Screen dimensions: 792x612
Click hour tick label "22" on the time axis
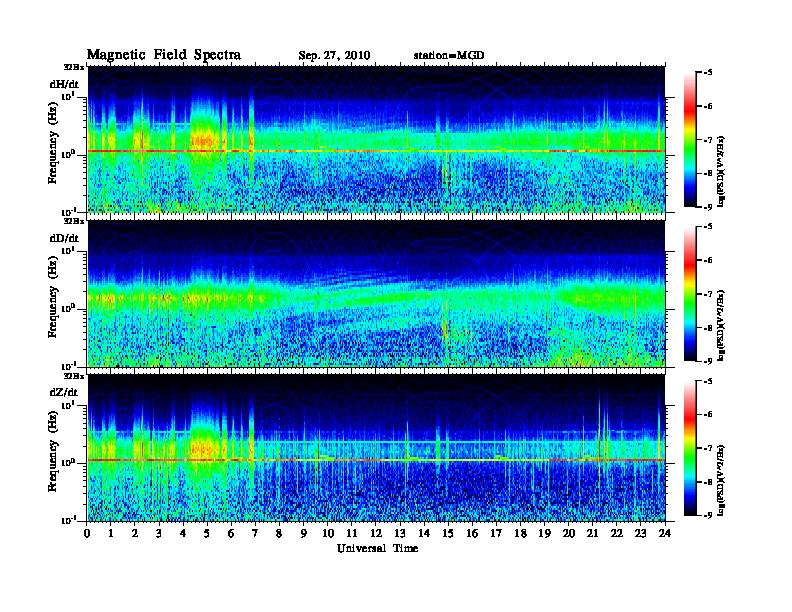(x=617, y=534)
